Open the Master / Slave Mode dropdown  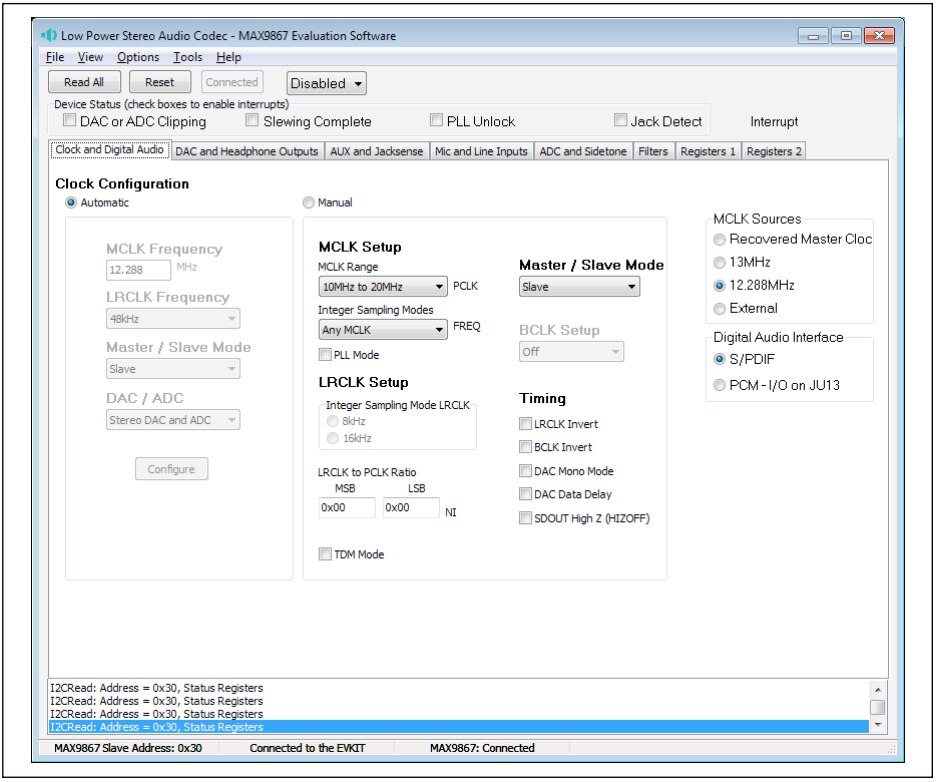coord(579,286)
